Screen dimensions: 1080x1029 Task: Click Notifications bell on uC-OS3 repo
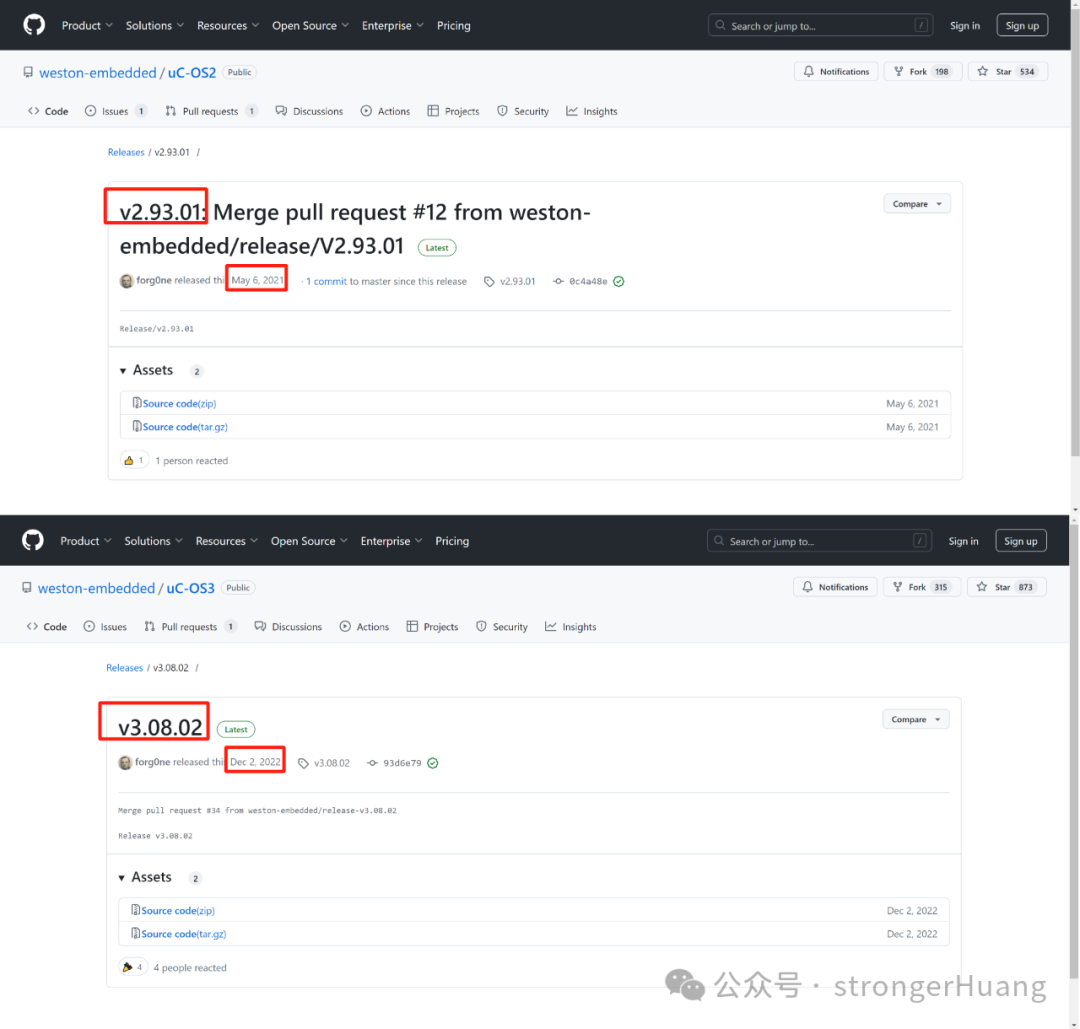point(835,587)
